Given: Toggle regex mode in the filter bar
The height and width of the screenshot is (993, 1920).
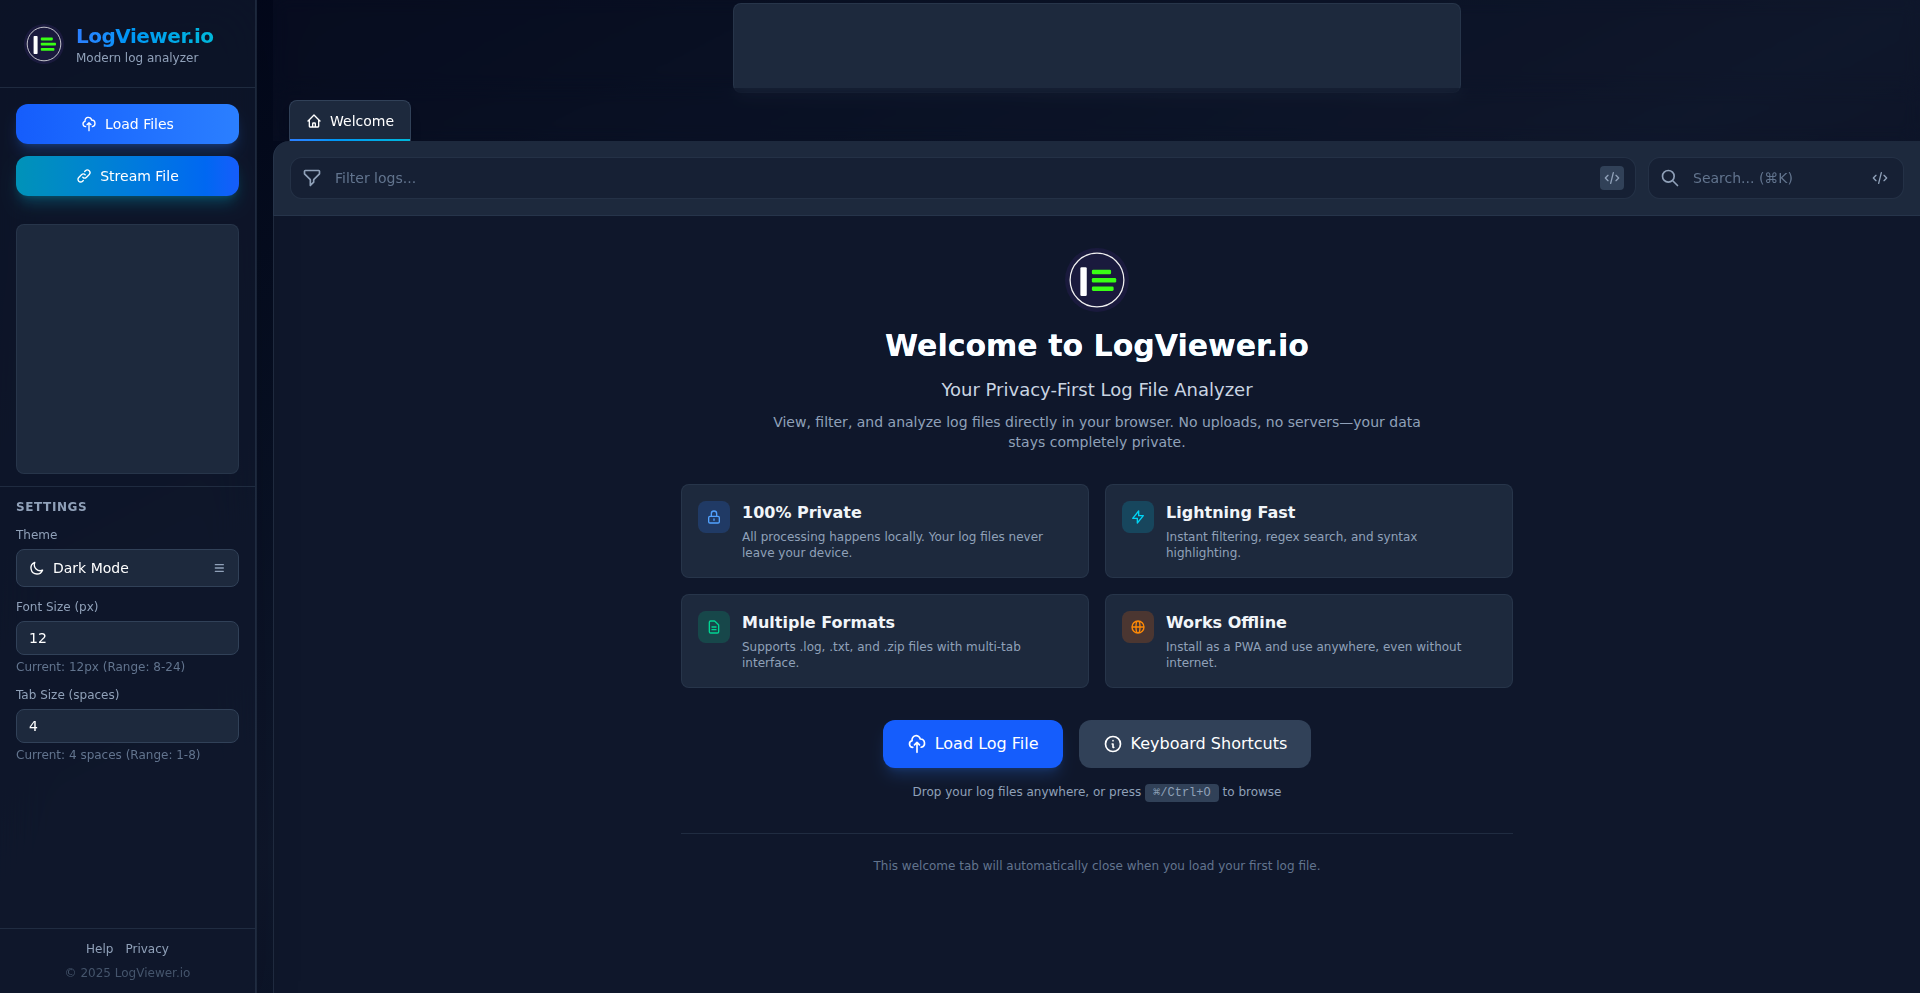Looking at the screenshot, I should (x=1612, y=178).
